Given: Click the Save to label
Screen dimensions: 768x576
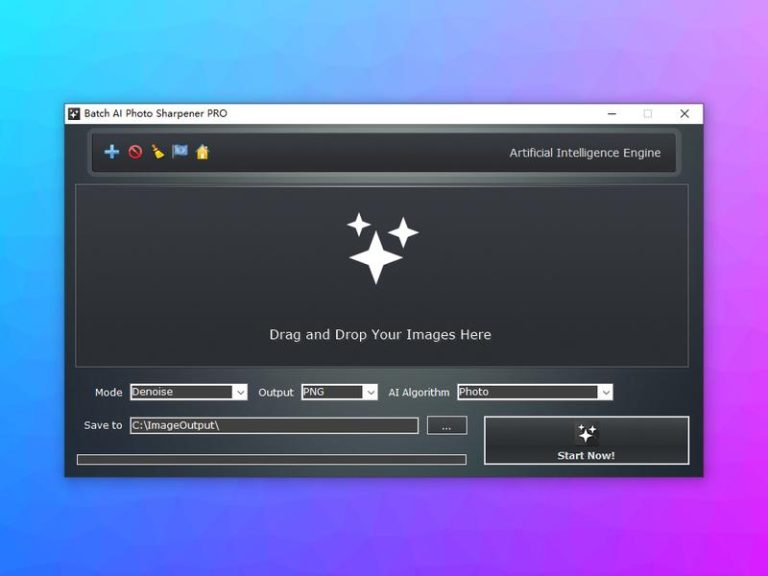Looking at the screenshot, I should pos(103,425).
